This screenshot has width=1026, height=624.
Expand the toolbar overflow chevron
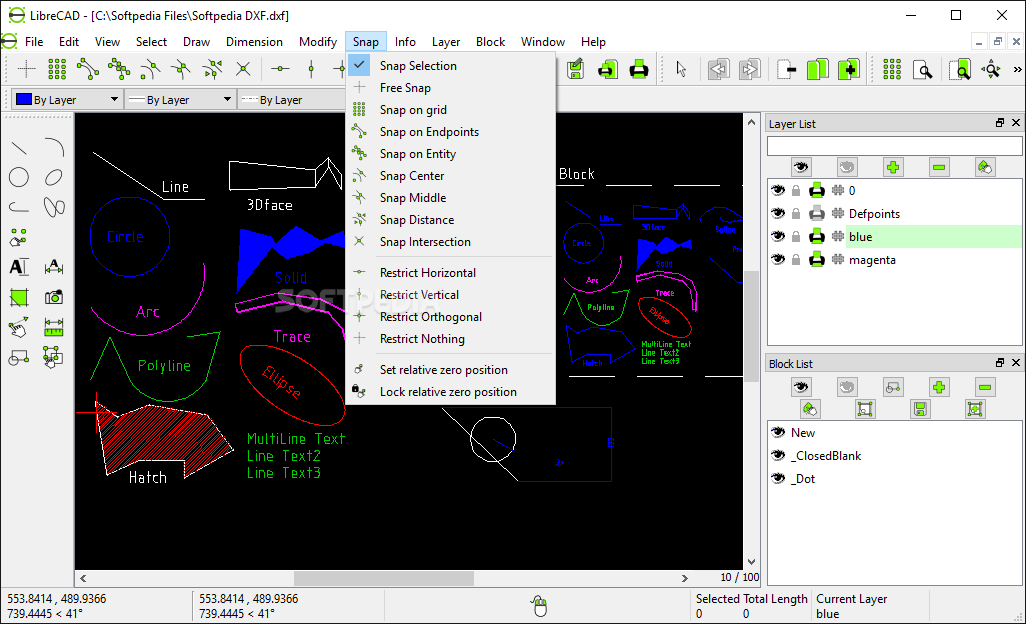coord(1017,69)
